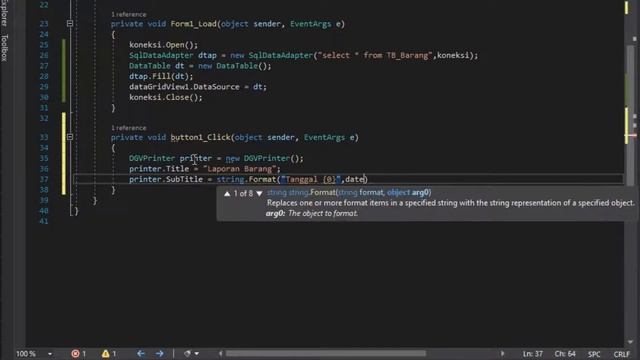Click line number 37 in the margin
The image size is (640, 360).
pyautogui.click(x=44, y=179)
